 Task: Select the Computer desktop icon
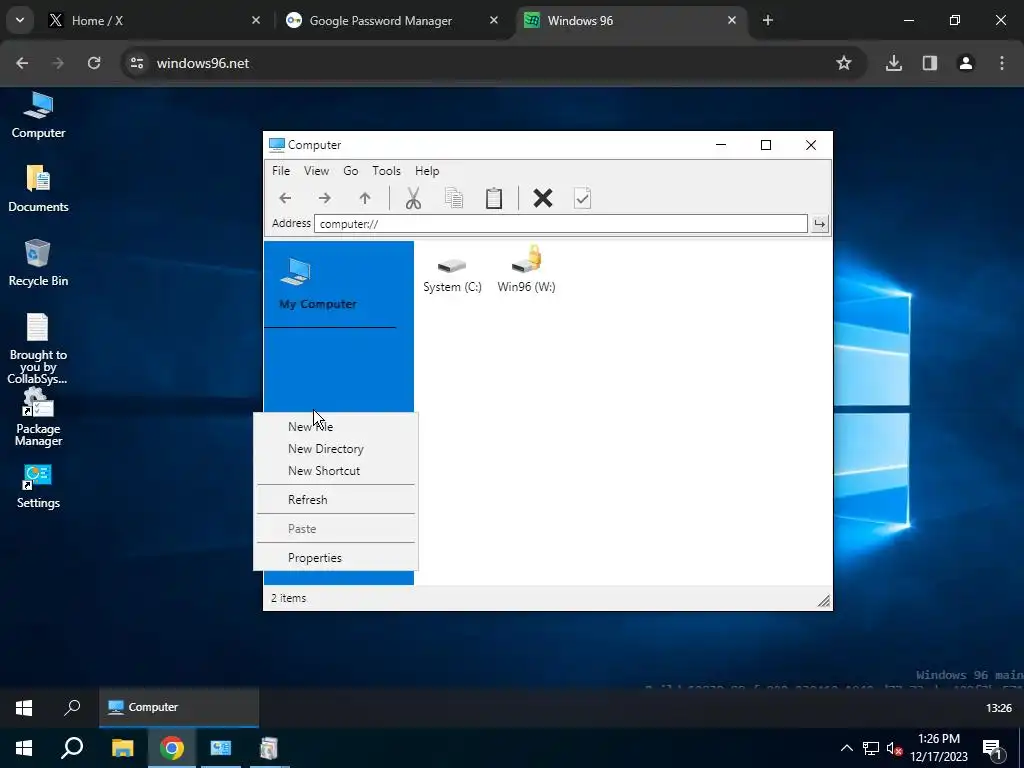point(39,116)
